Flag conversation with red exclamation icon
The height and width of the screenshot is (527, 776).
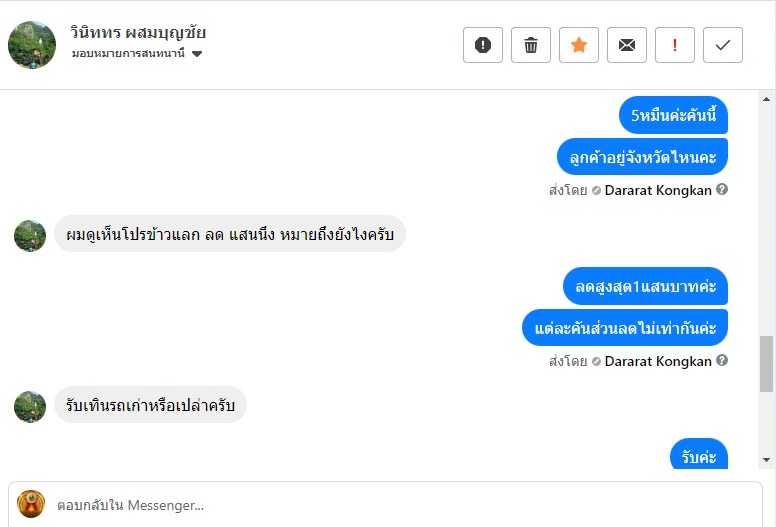point(675,45)
